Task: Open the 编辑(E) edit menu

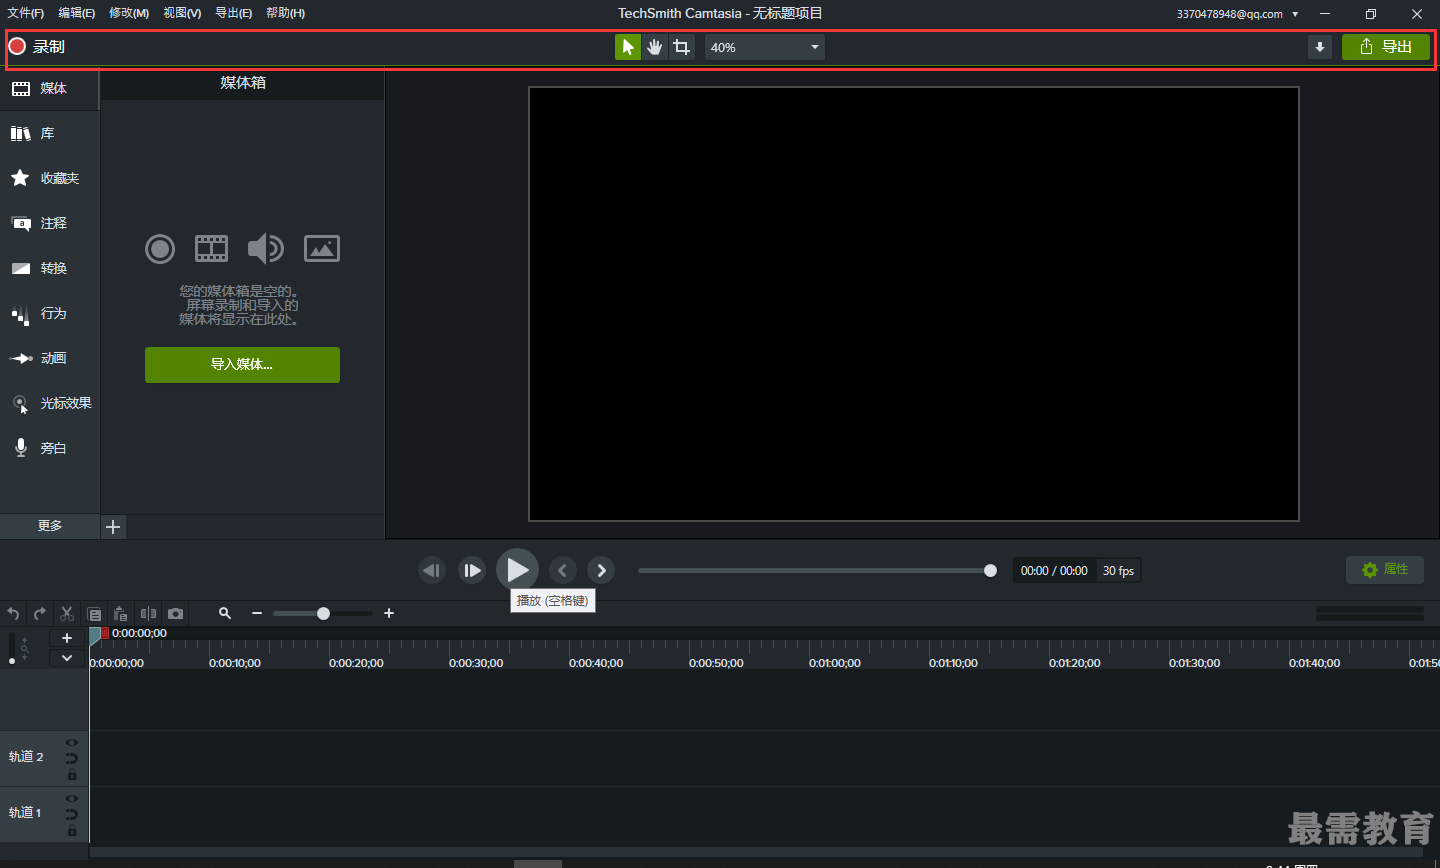Action: tap(77, 13)
